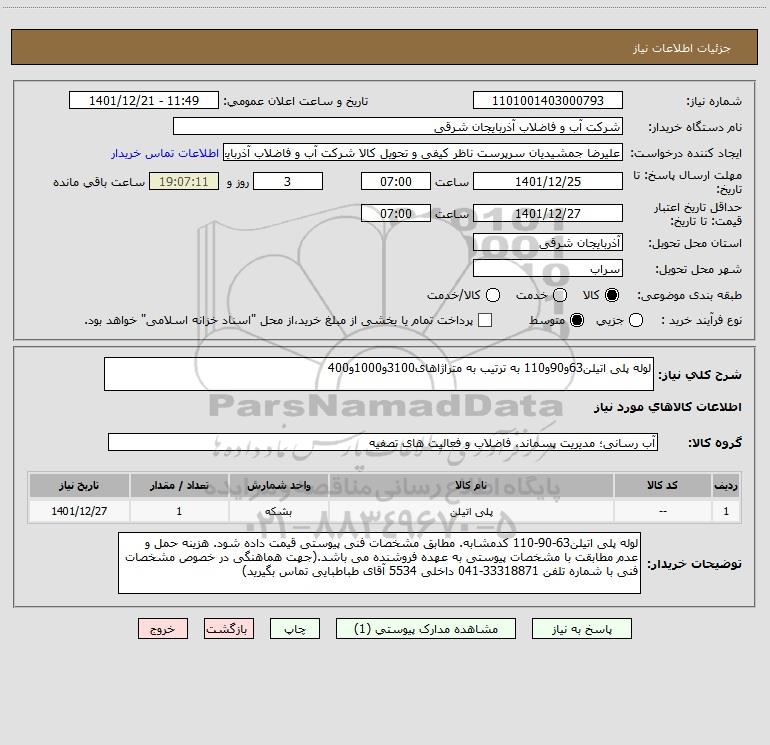Click the اطلاعات کالاهای مورد نیاز heading

point(668,407)
